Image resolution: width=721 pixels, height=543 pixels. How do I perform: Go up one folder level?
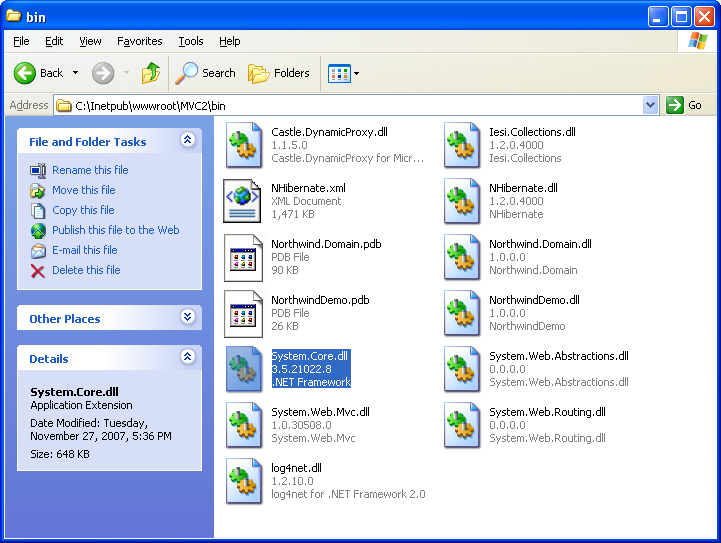pos(150,73)
